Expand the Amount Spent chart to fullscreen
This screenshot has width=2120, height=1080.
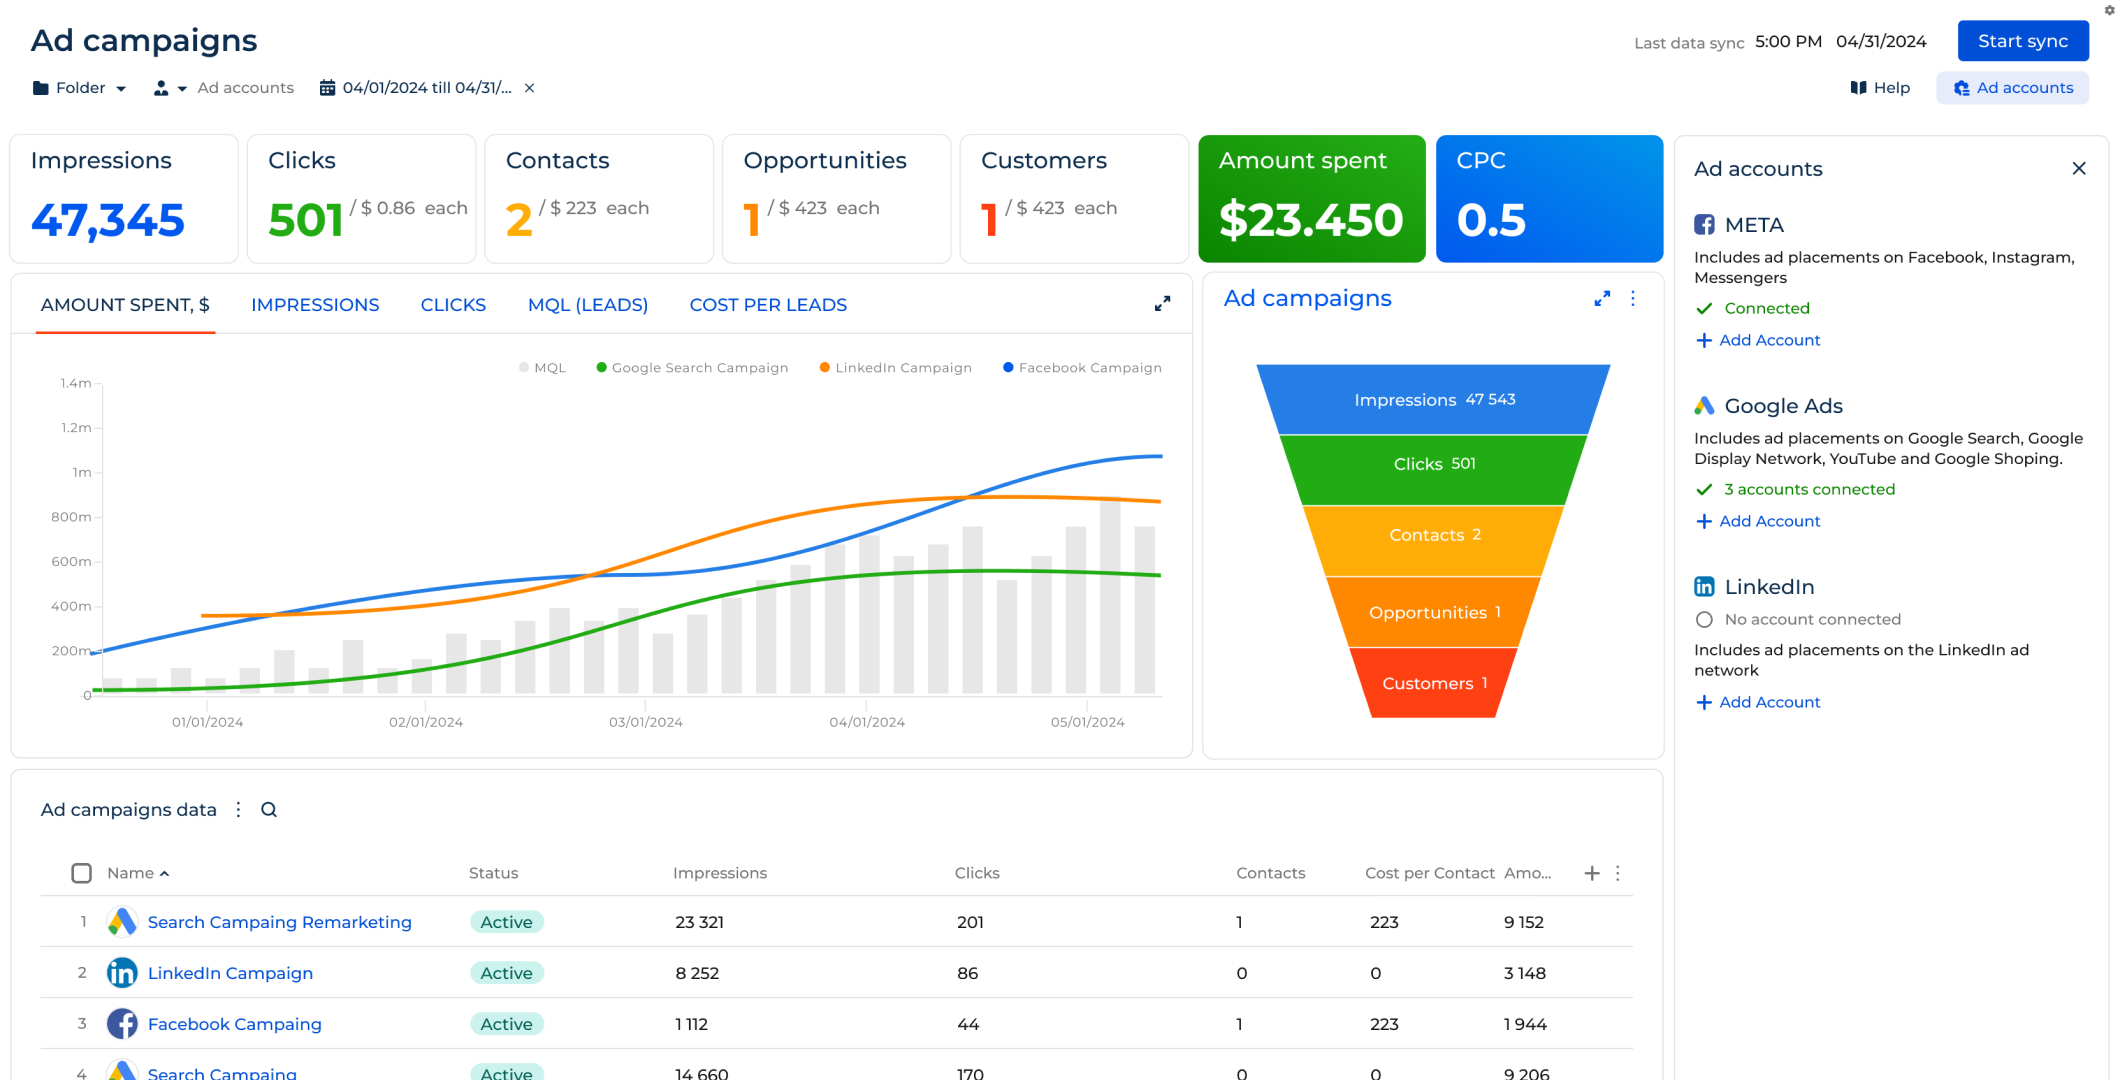click(x=1162, y=303)
